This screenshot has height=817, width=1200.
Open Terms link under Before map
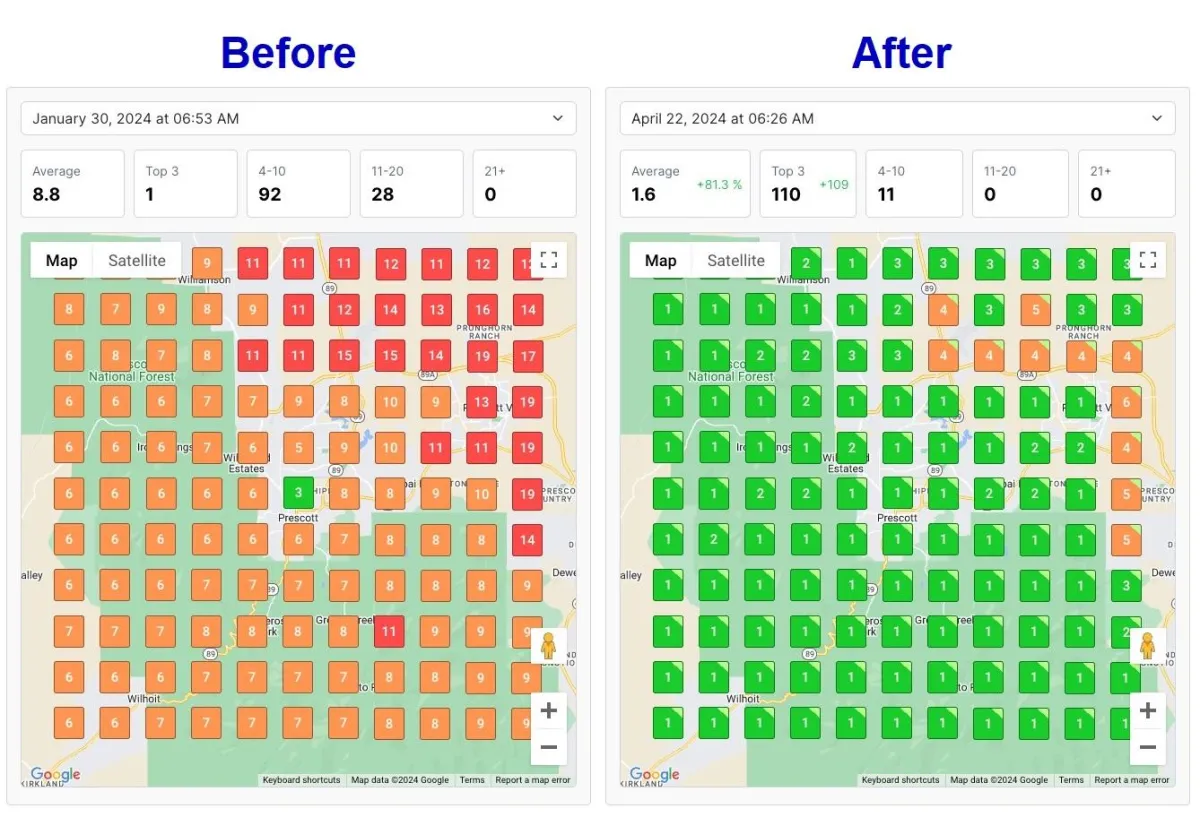coord(472,780)
